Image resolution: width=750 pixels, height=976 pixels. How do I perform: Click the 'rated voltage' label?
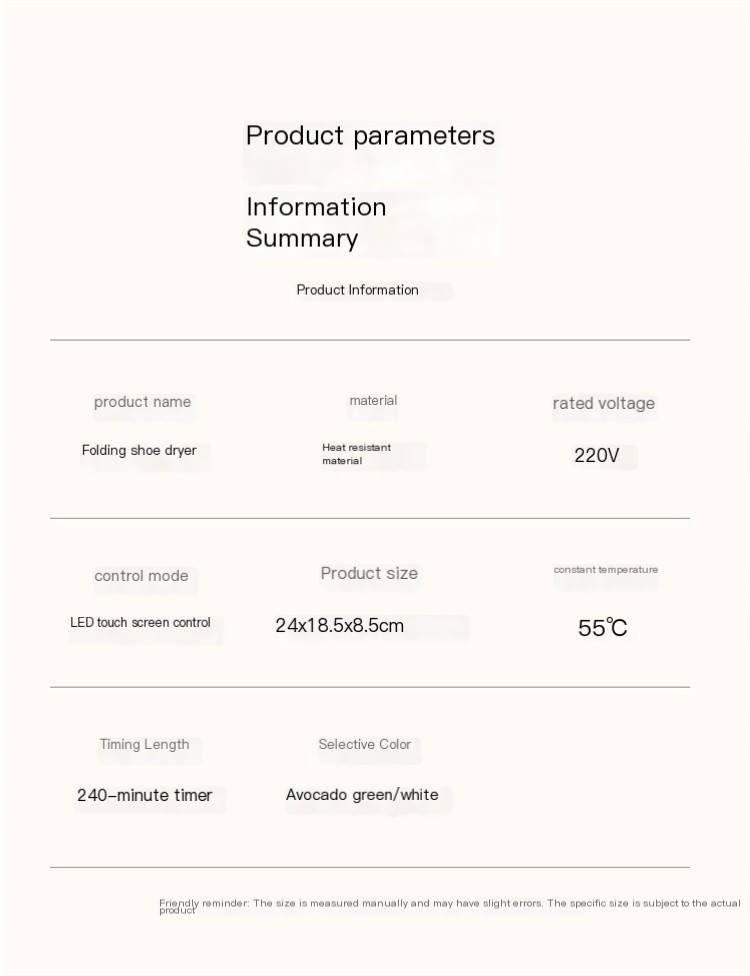point(603,403)
